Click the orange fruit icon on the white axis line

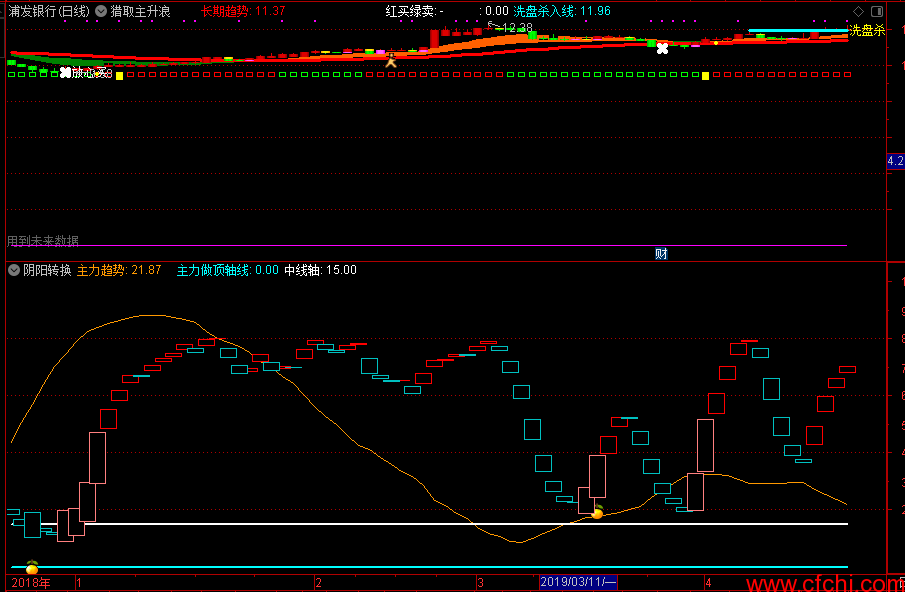click(597, 512)
